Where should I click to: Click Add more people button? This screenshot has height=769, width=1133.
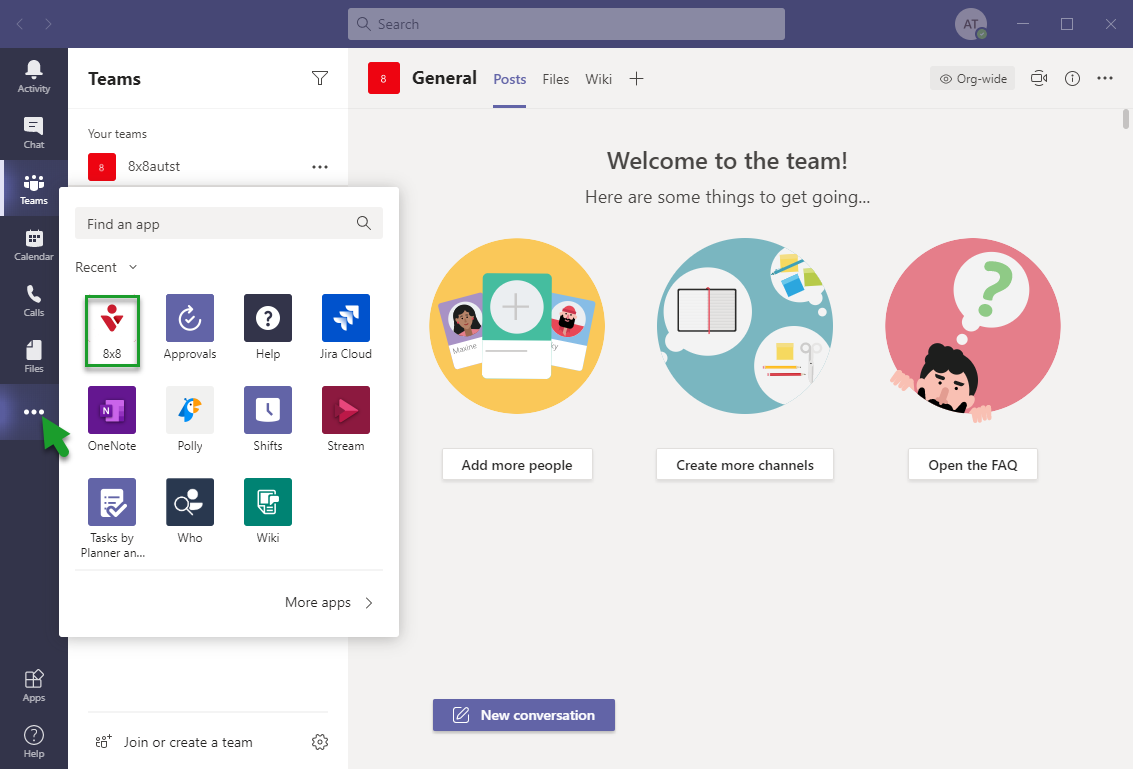[517, 465]
